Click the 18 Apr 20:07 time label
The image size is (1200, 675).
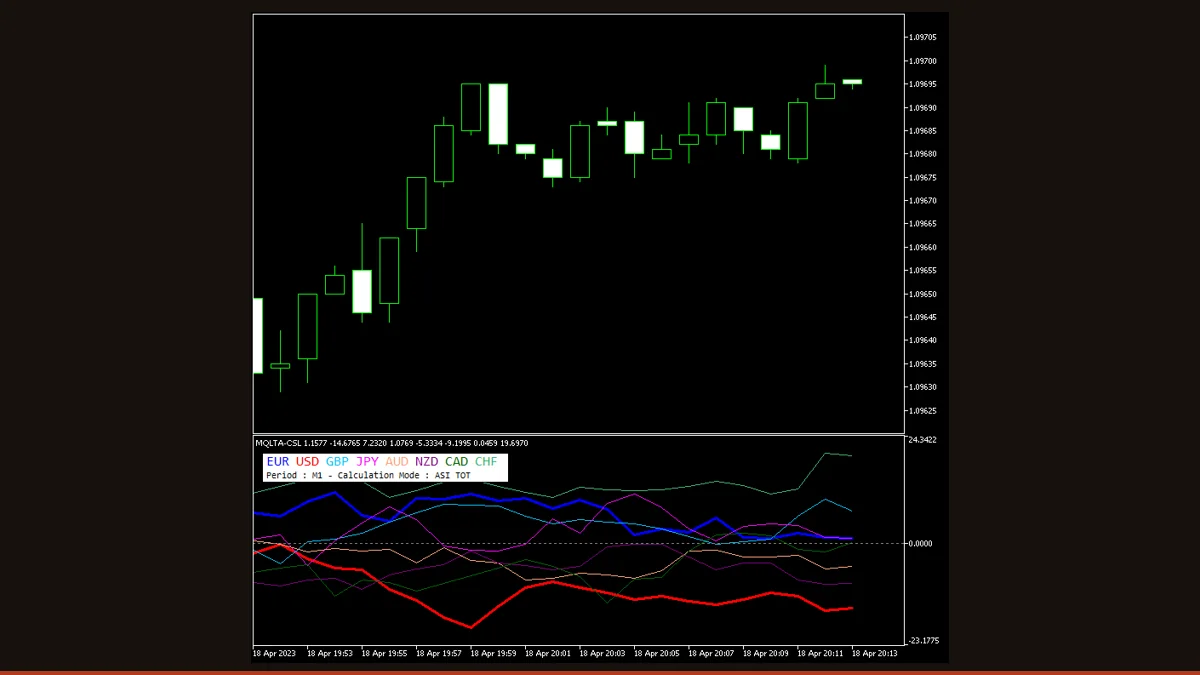(711, 653)
